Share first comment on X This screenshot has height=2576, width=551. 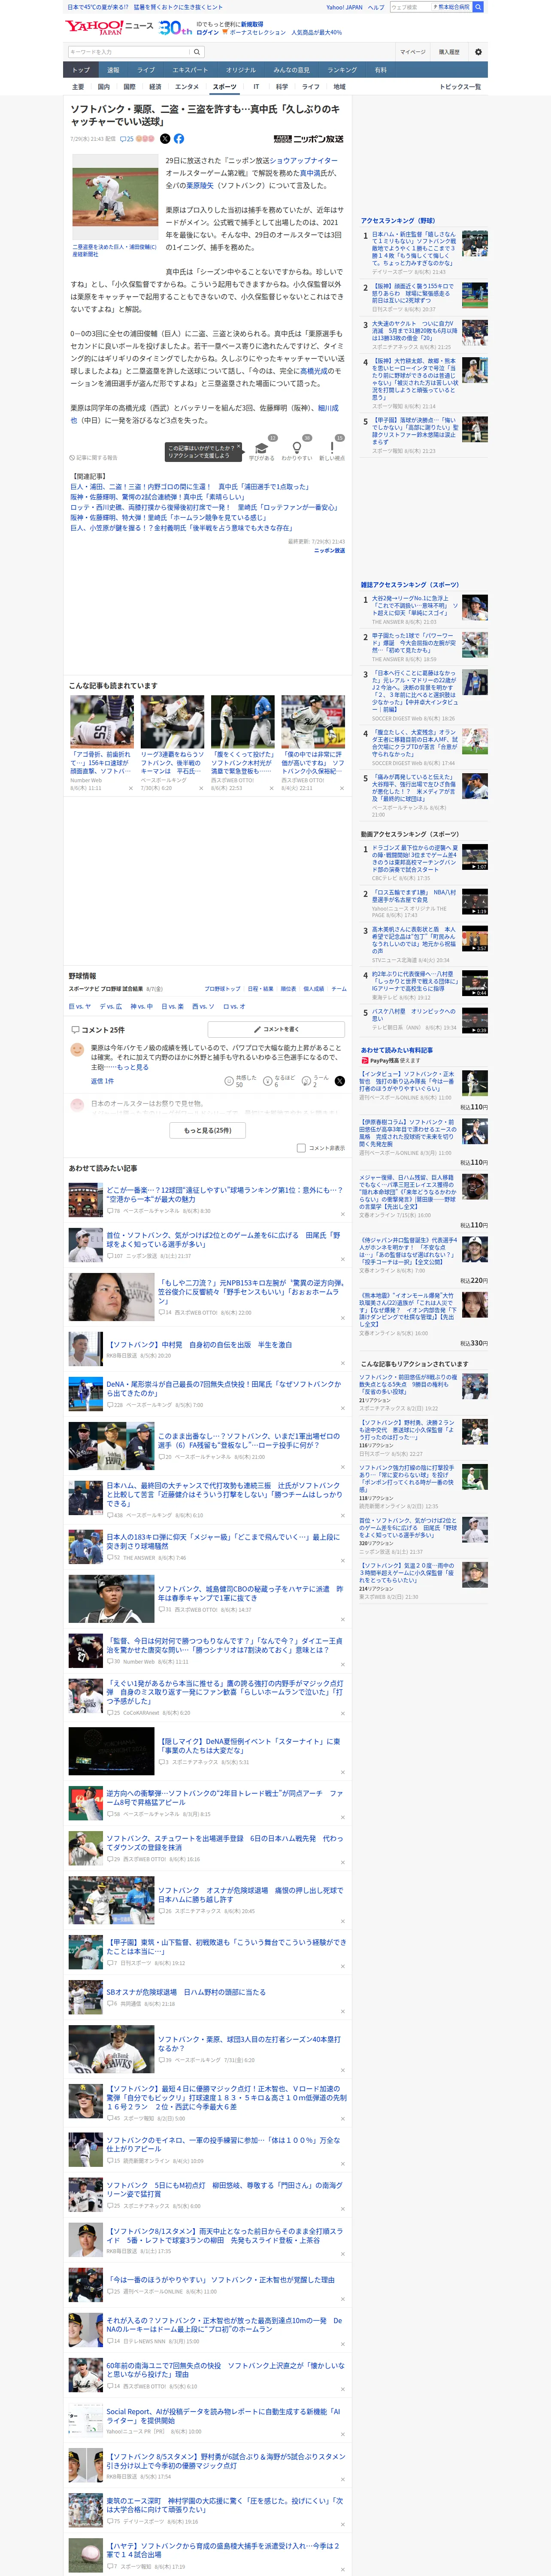(340, 1081)
